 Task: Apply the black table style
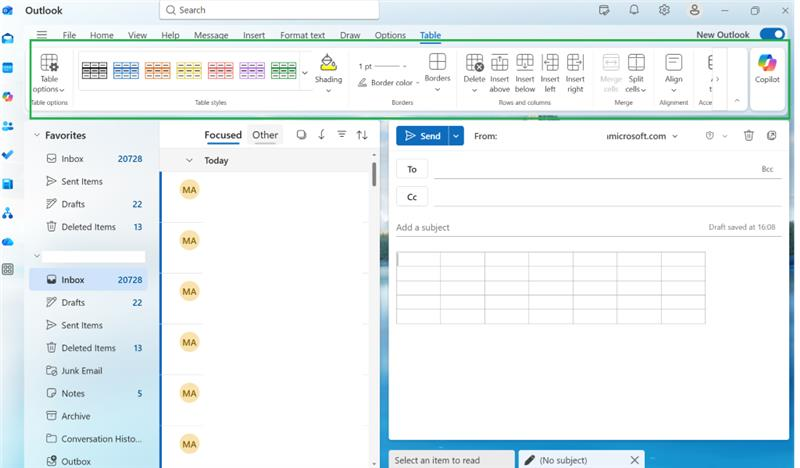coord(94,70)
